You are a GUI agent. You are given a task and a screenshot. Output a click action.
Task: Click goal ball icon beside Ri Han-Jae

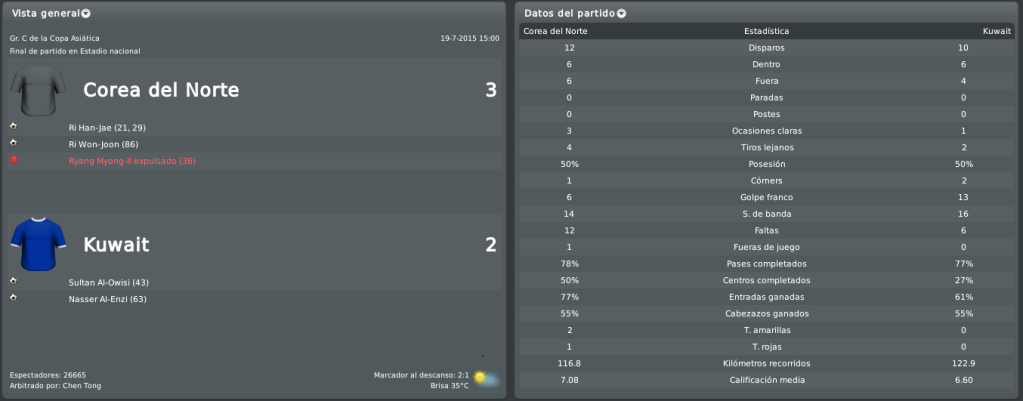point(13,126)
